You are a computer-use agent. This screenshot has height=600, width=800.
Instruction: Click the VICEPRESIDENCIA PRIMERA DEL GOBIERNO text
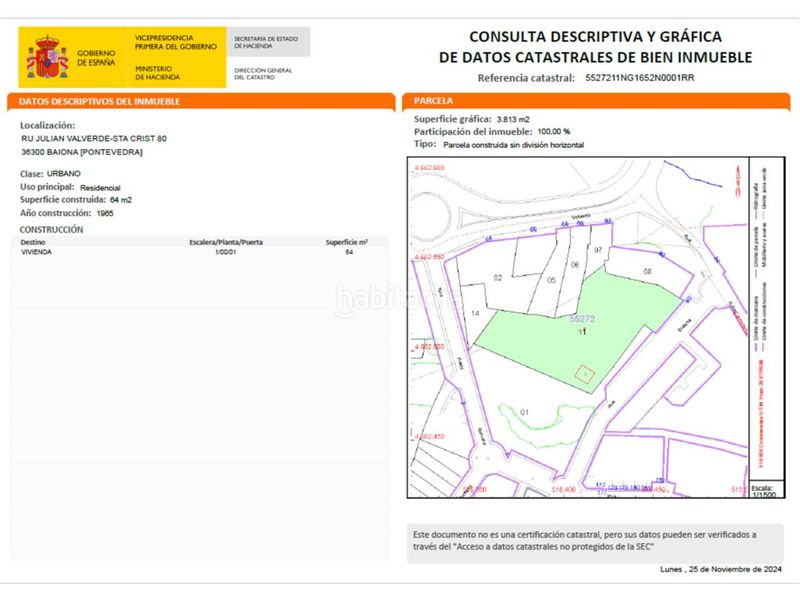click(176, 42)
